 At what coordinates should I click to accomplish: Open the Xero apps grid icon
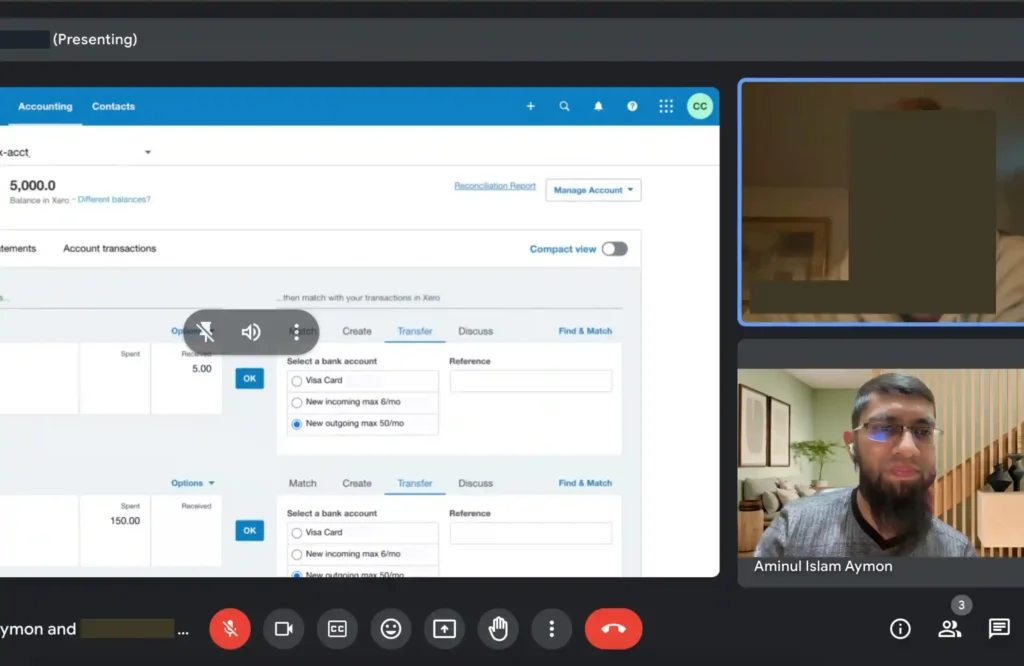pos(666,106)
